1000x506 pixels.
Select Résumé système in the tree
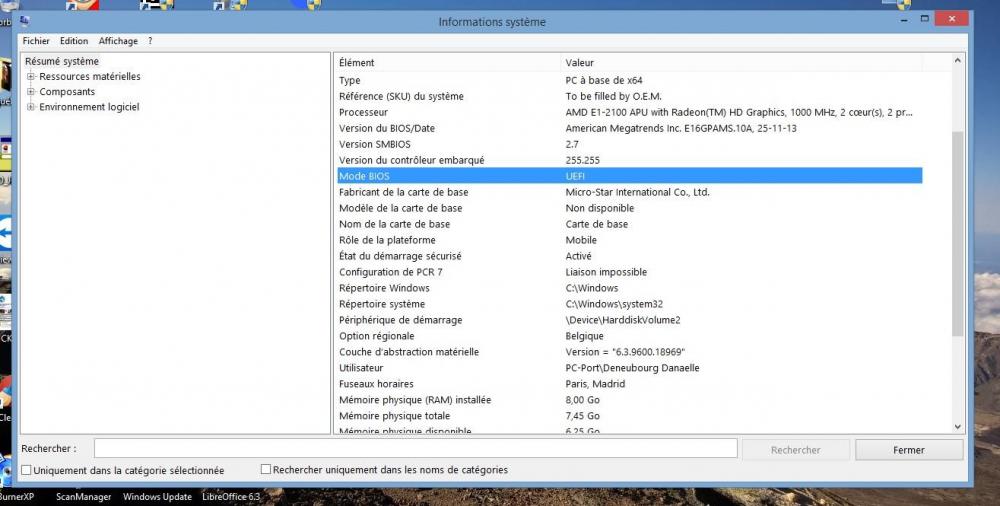(62, 61)
